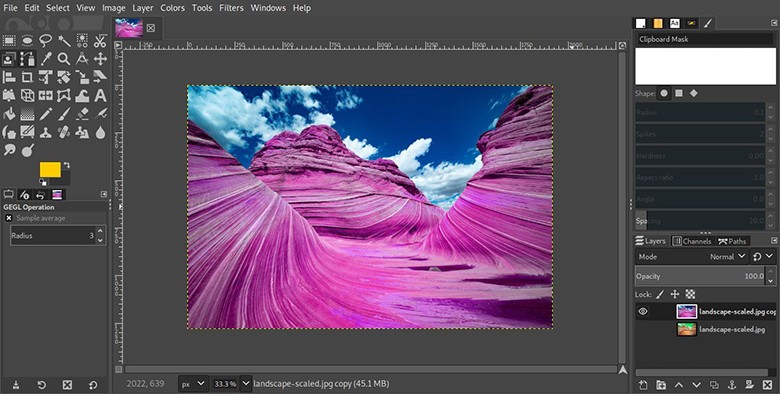The height and width of the screenshot is (394, 780).
Task: Select the Free Select lasso tool
Action: pos(46,41)
